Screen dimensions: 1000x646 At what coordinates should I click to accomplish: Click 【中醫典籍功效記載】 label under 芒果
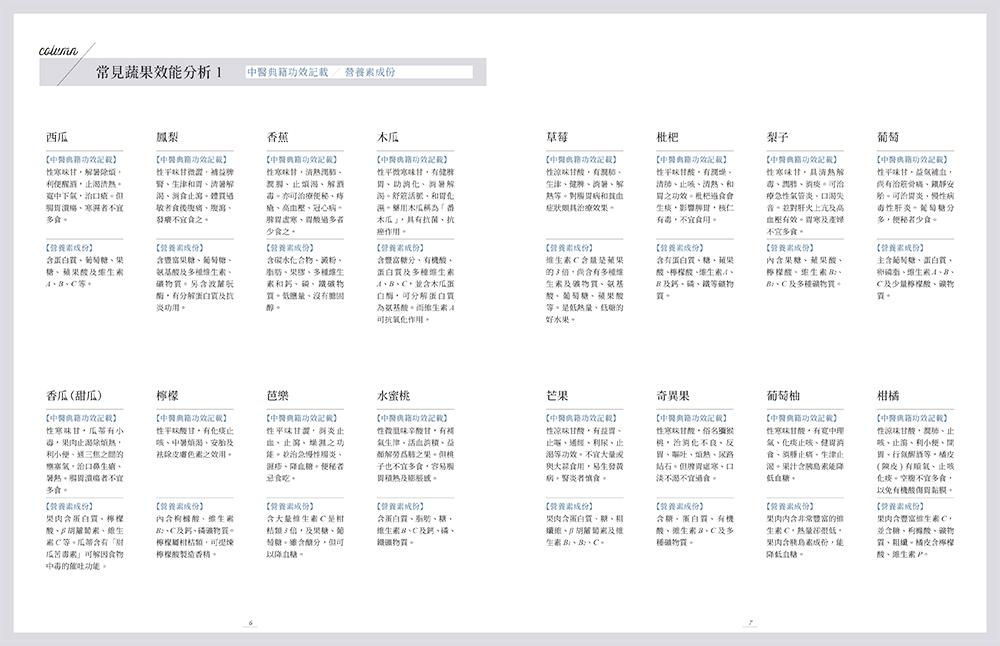tap(582, 418)
